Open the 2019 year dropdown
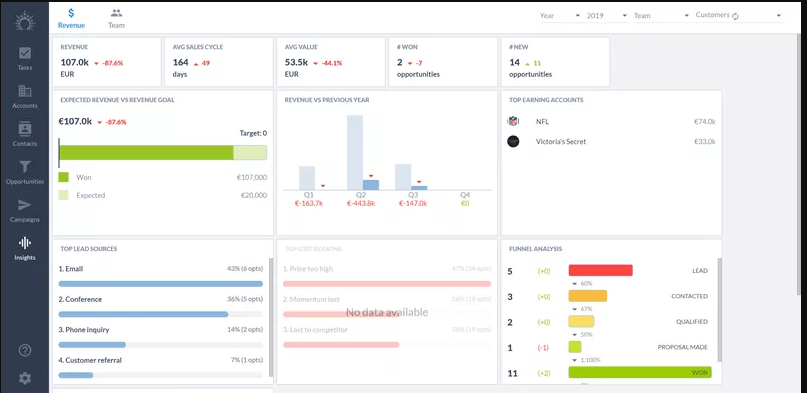This screenshot has height=393, width=807. [607, 15]
